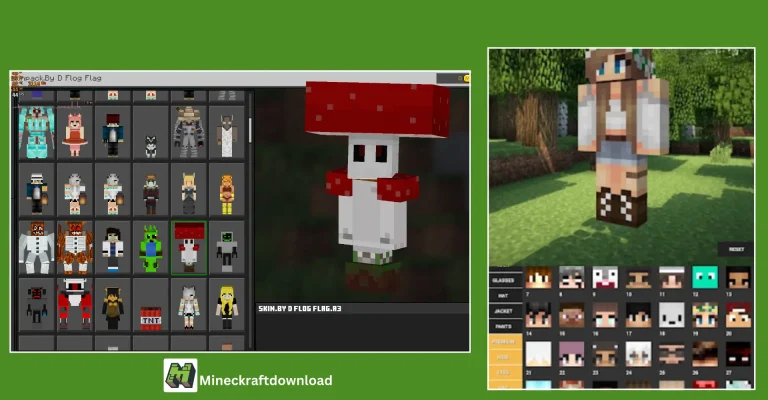The image size is (768, 400).
Task: Pick the orange furry animatronic skin
Action: click(x=74, y=248)
